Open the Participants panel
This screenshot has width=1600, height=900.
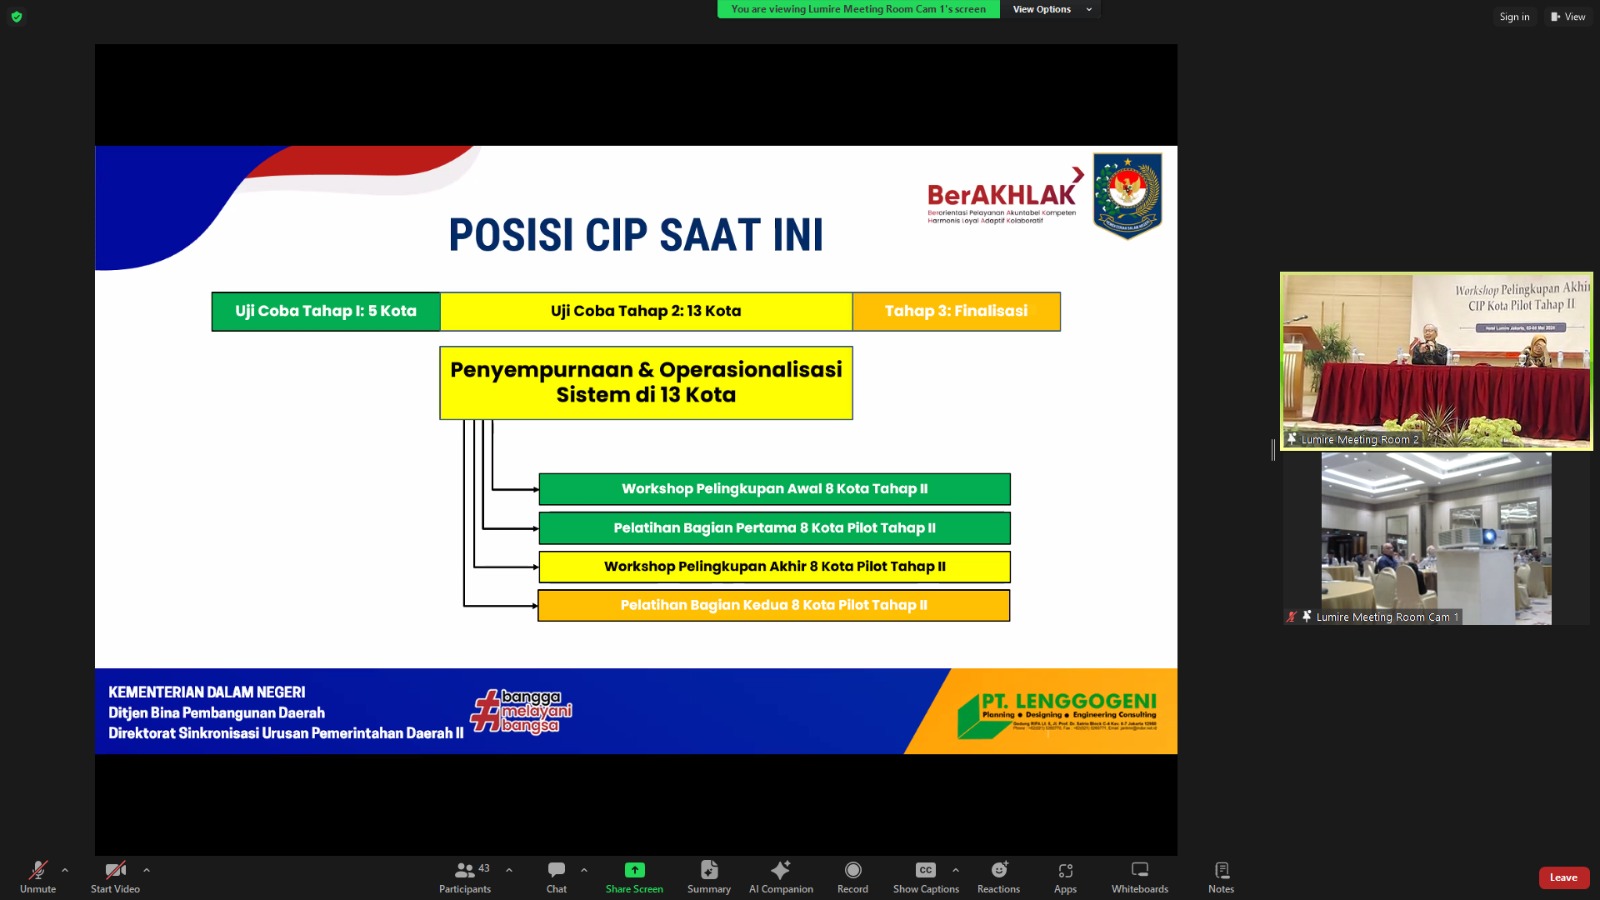(x=465, y=876)
